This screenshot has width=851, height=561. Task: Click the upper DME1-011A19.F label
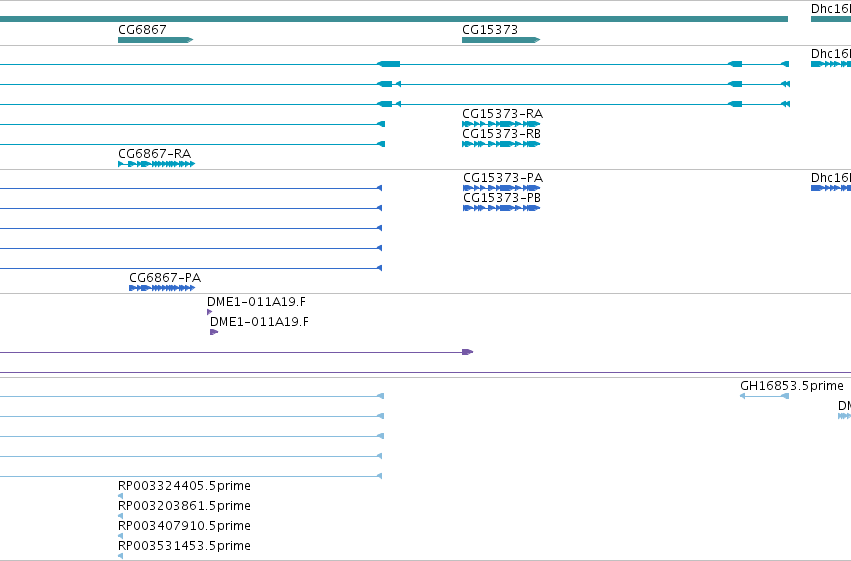pos(256,302)
